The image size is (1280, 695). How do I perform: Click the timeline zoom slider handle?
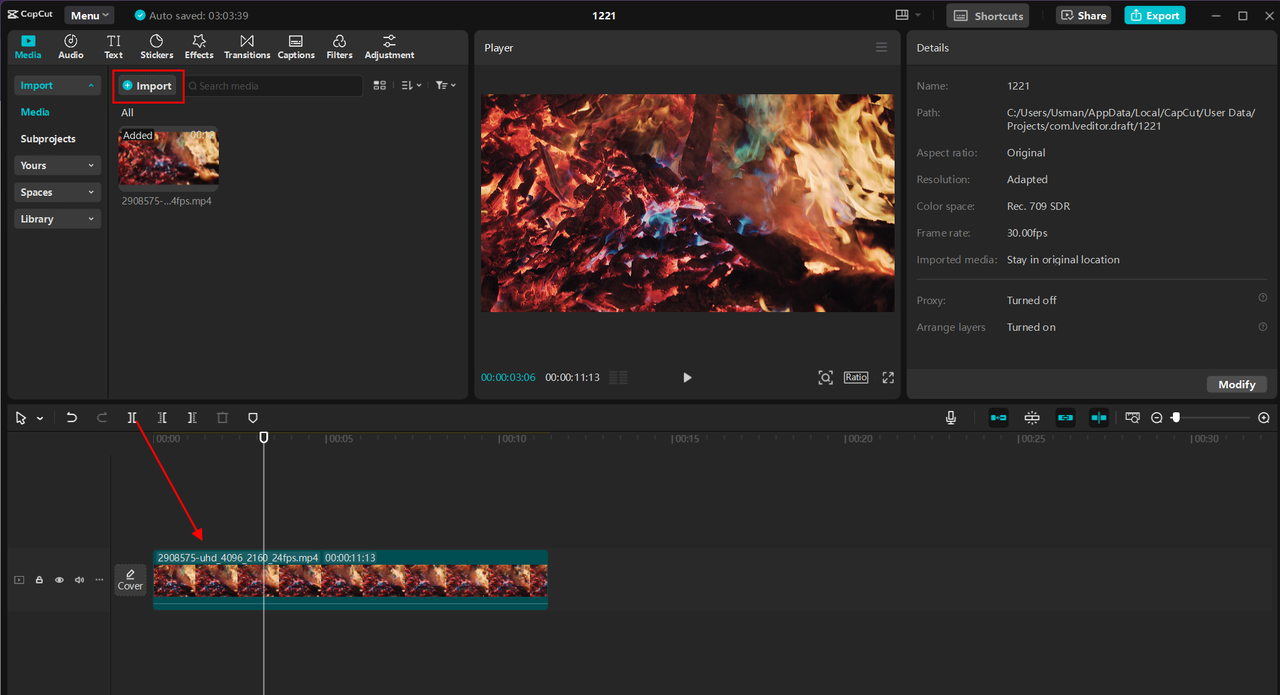click(x=1176, y=417)
